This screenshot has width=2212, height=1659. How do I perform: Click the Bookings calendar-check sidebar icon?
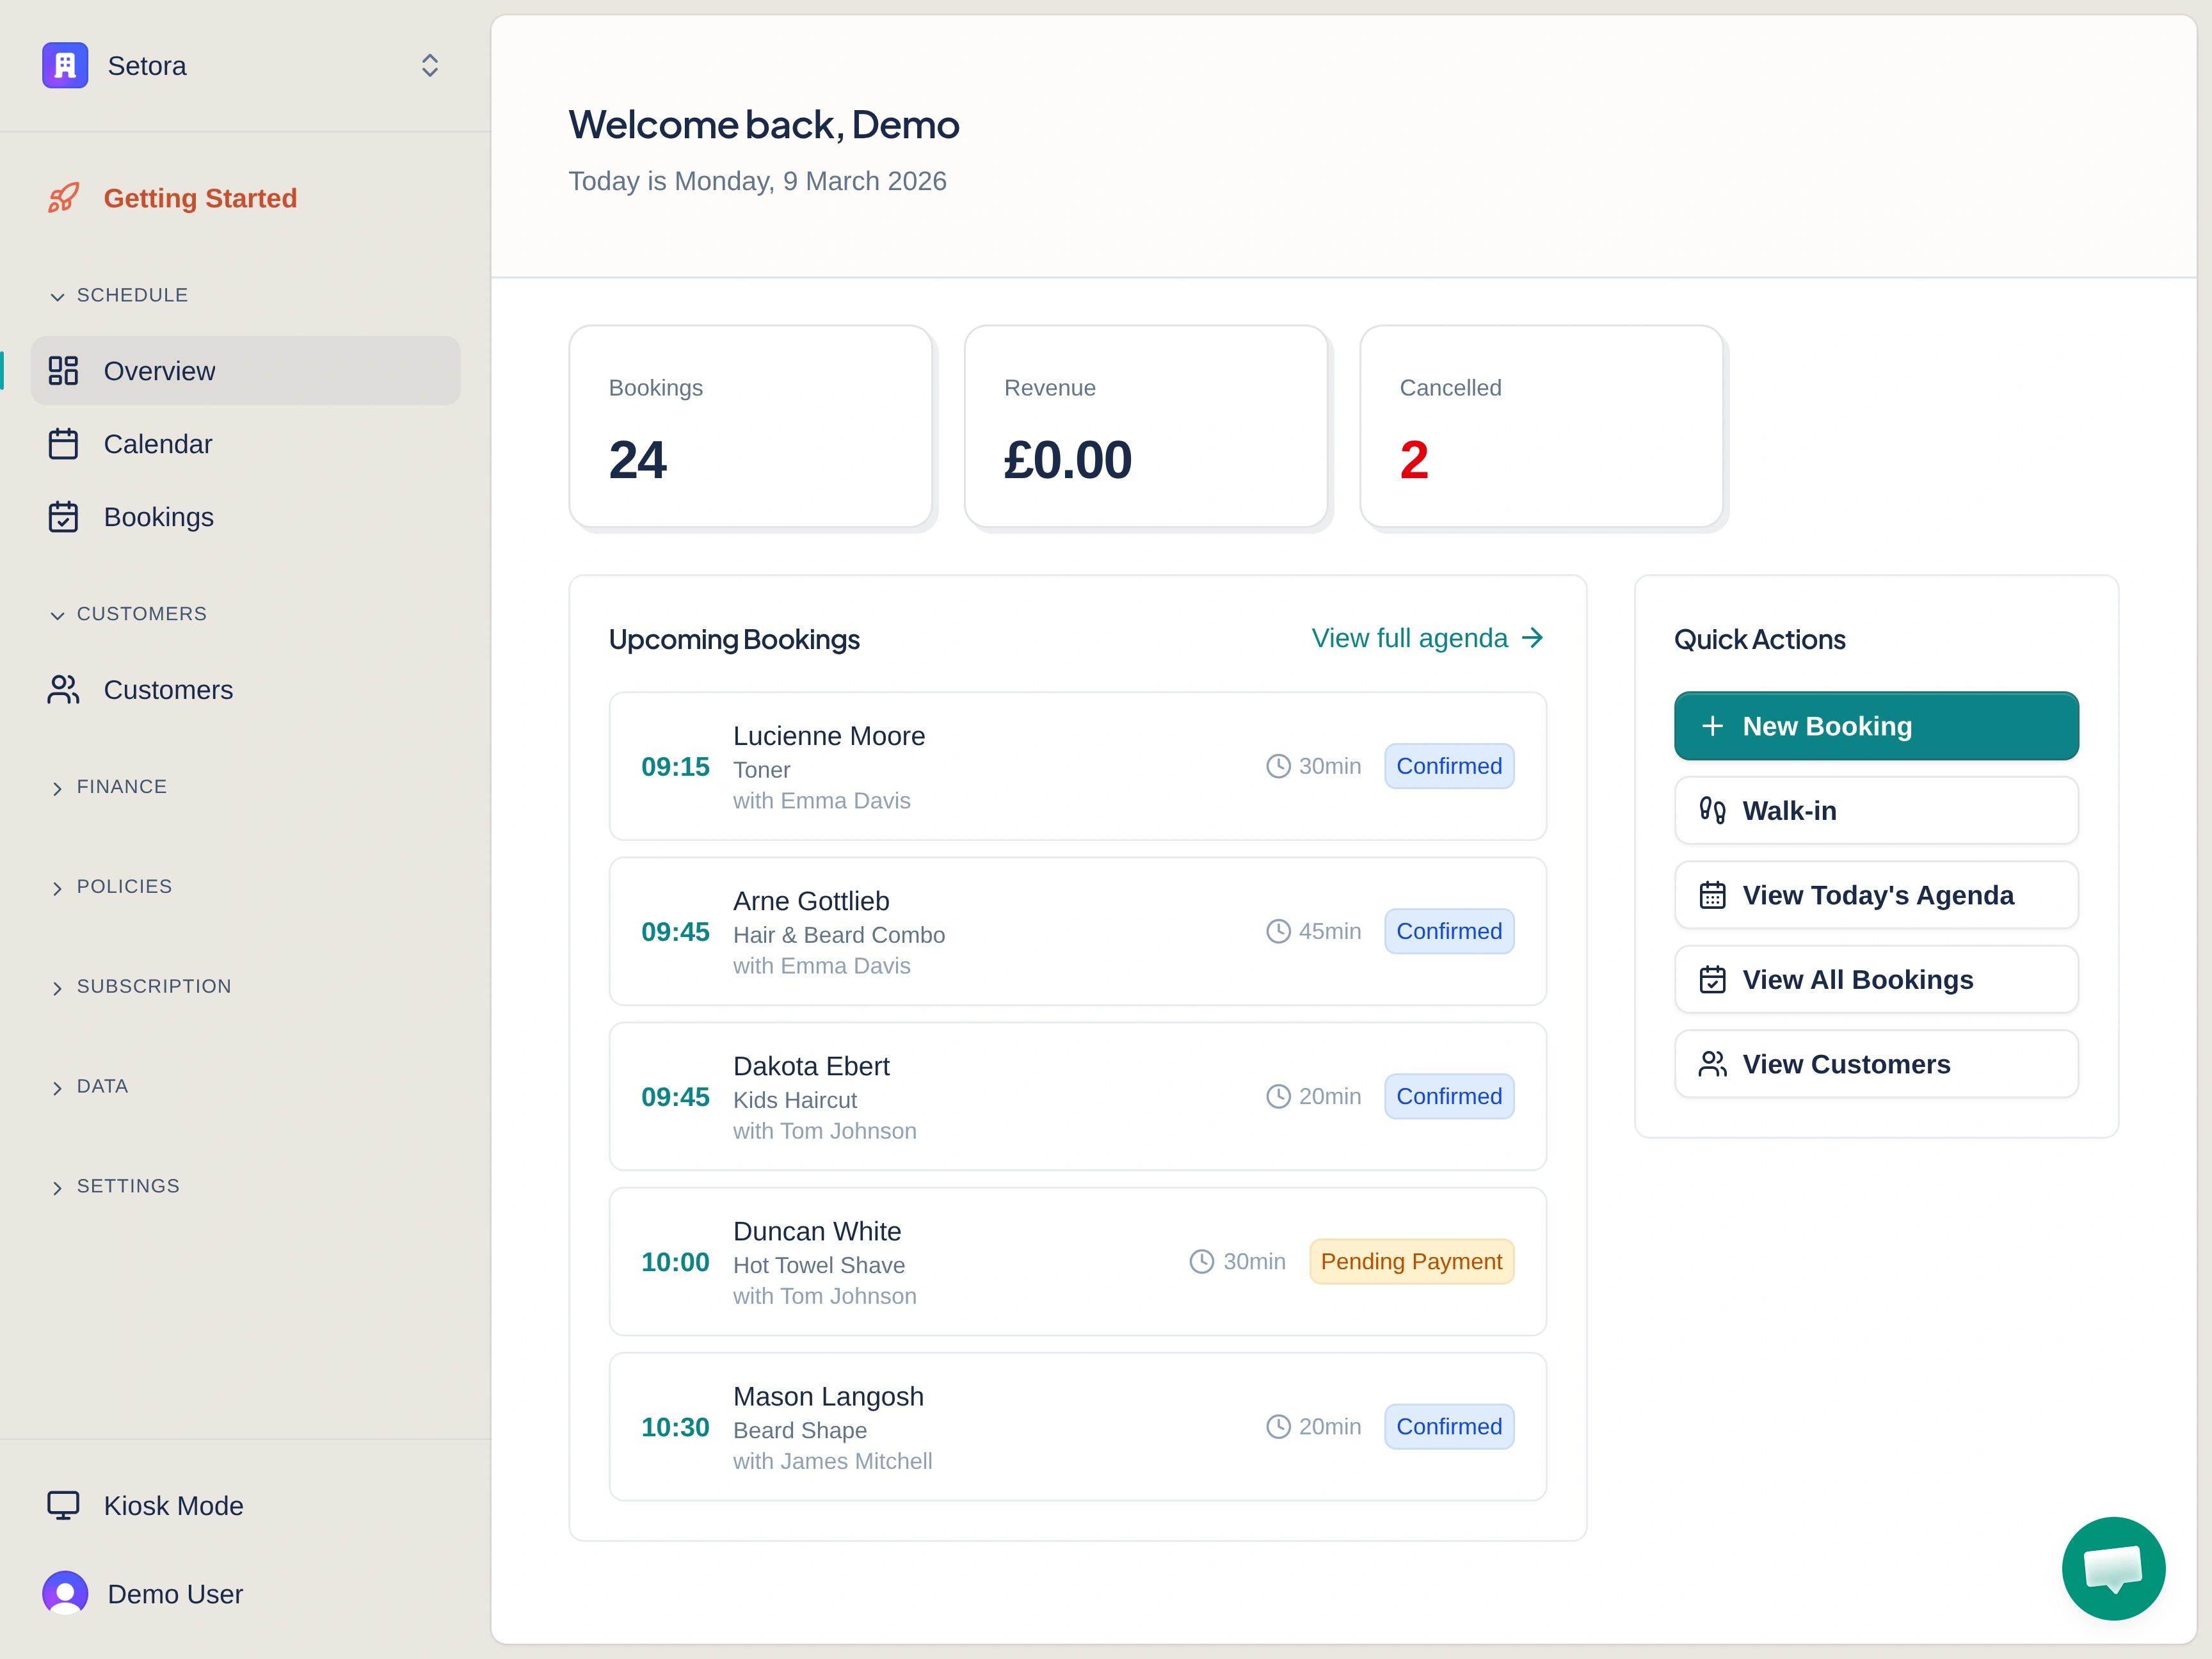pyautogui.click(x=63, y=517)
